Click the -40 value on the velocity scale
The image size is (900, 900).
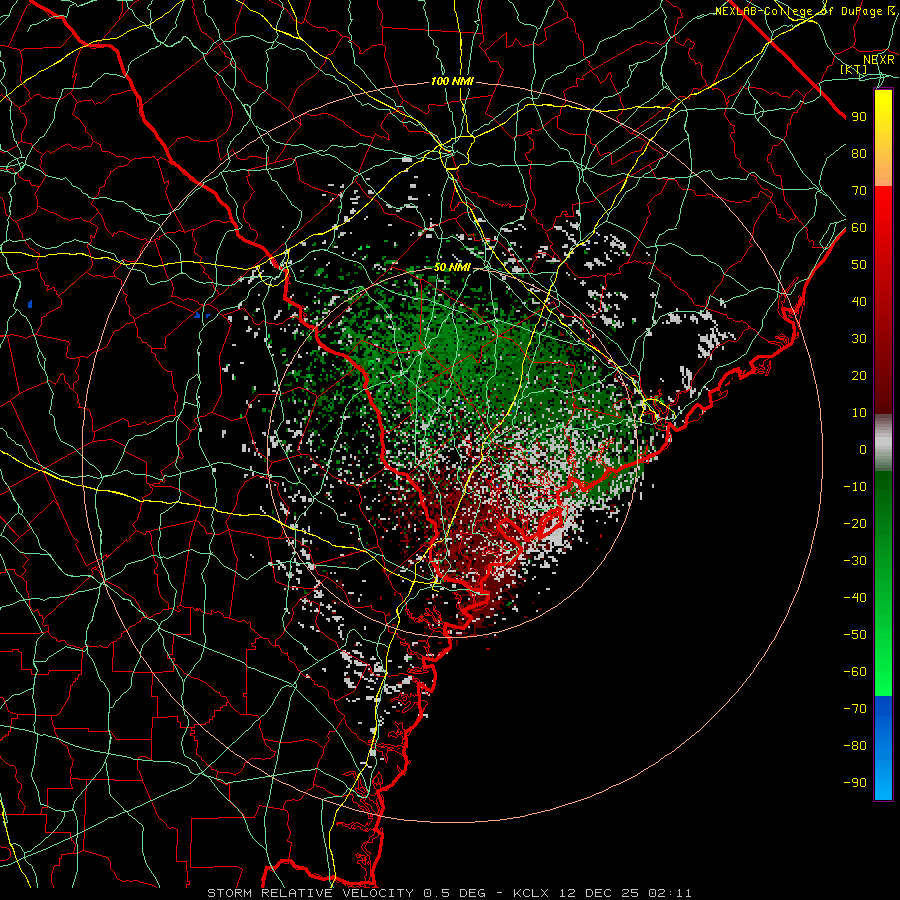coord(855,598)
